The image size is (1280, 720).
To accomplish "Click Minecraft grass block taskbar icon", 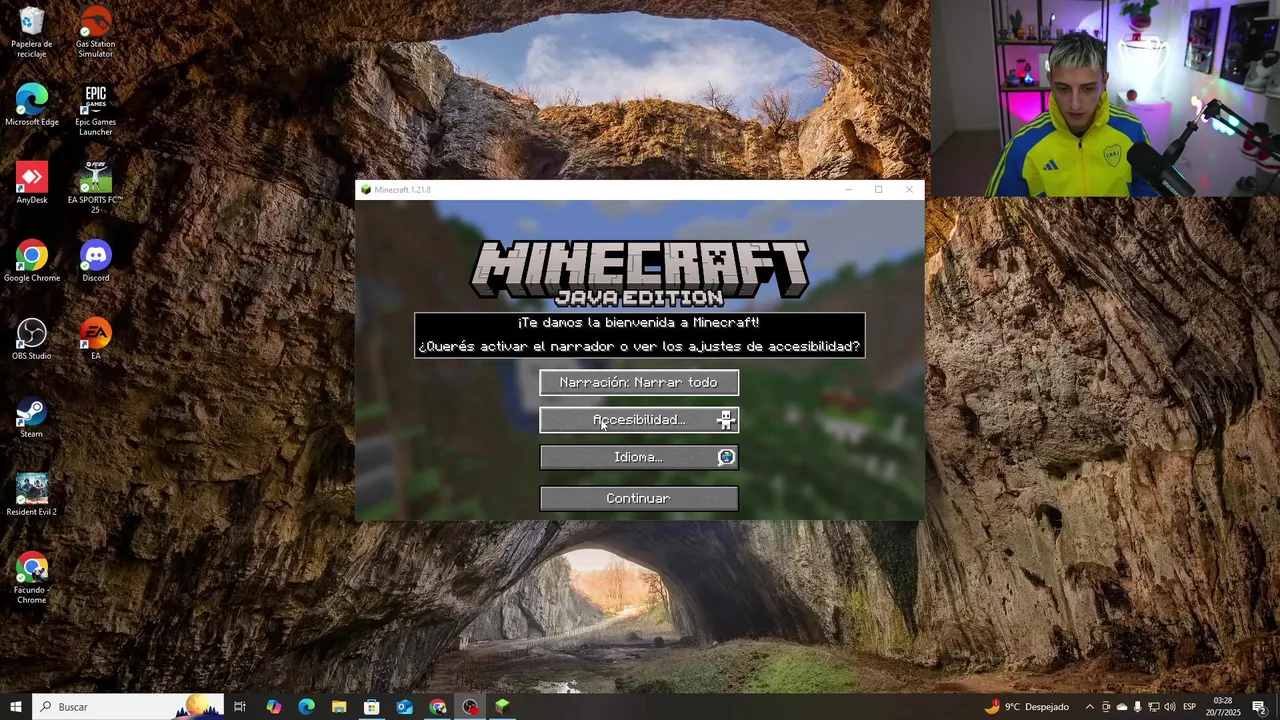I will click(502, 707).
